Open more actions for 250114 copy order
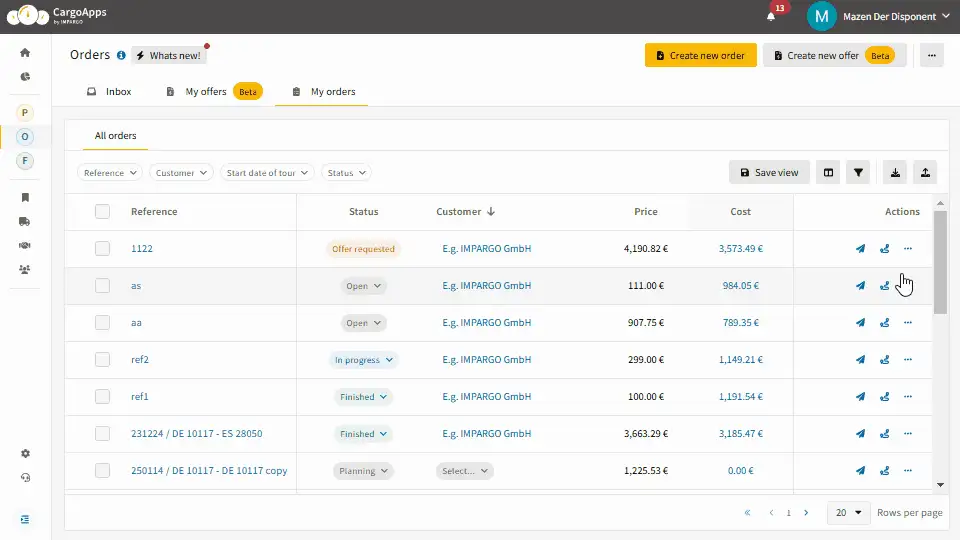 [x=908, y=471]
